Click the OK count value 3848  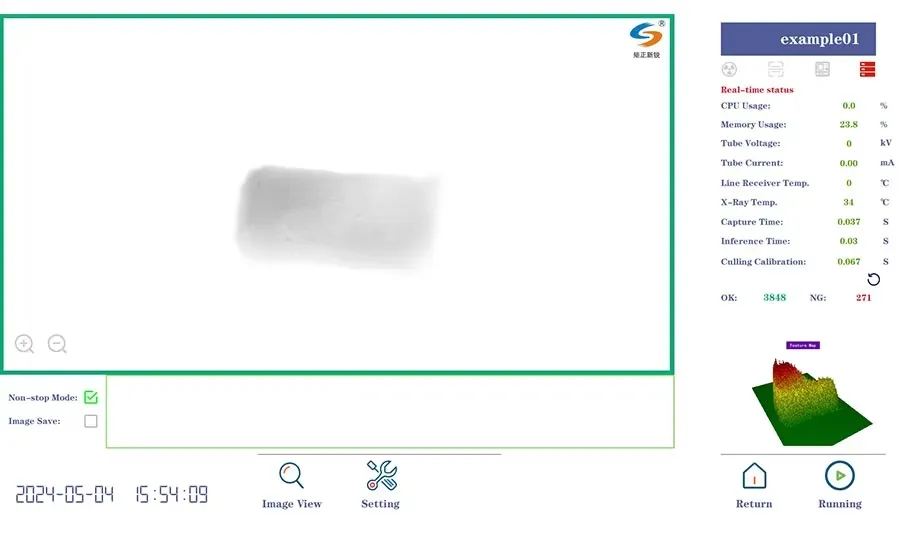coord(774,298)
